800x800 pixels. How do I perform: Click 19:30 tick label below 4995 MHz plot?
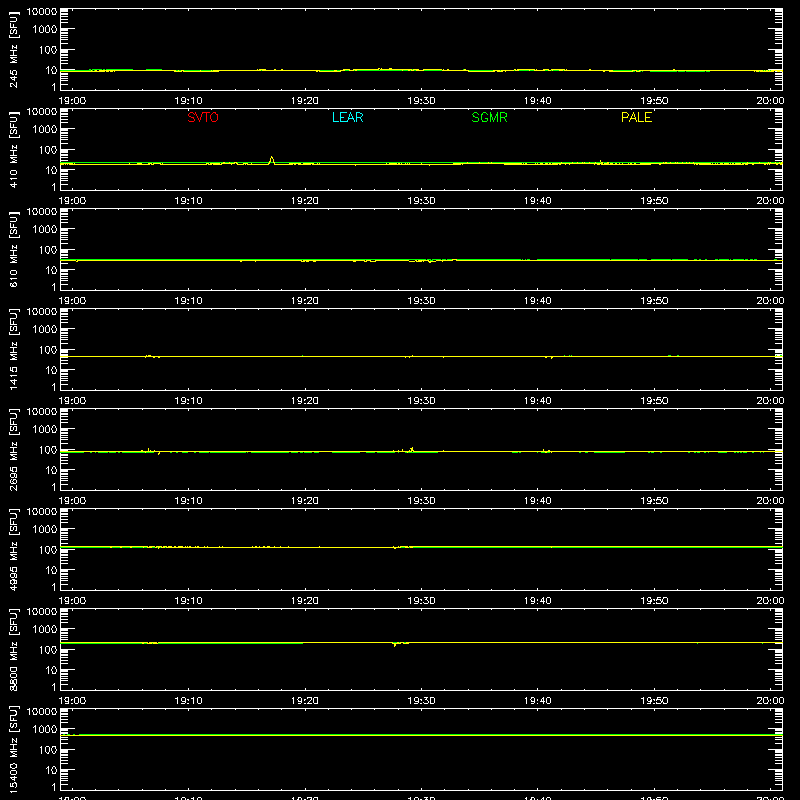click(x=421, y=601)
